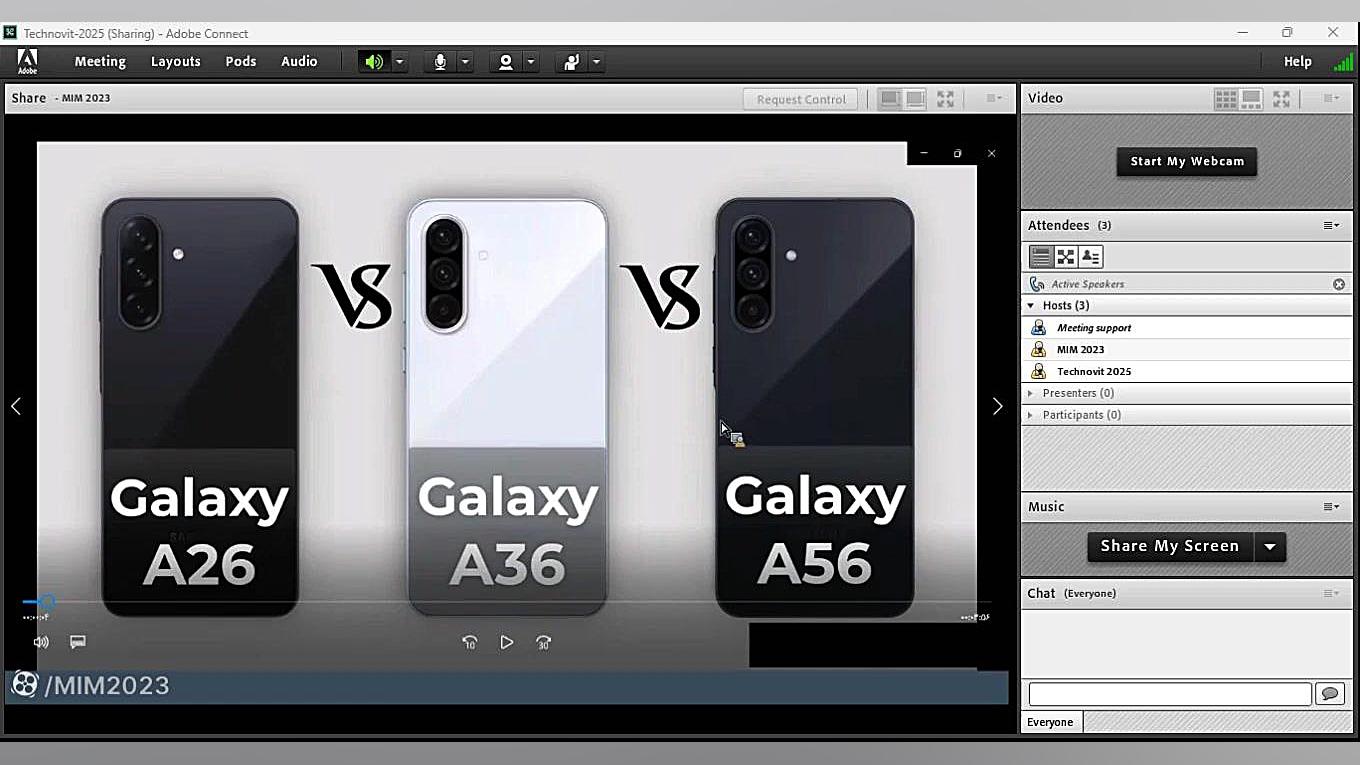Toggle the microphone in the toolbar
This screenshot has height=765, width=1360.
click(x=440, y=62)
